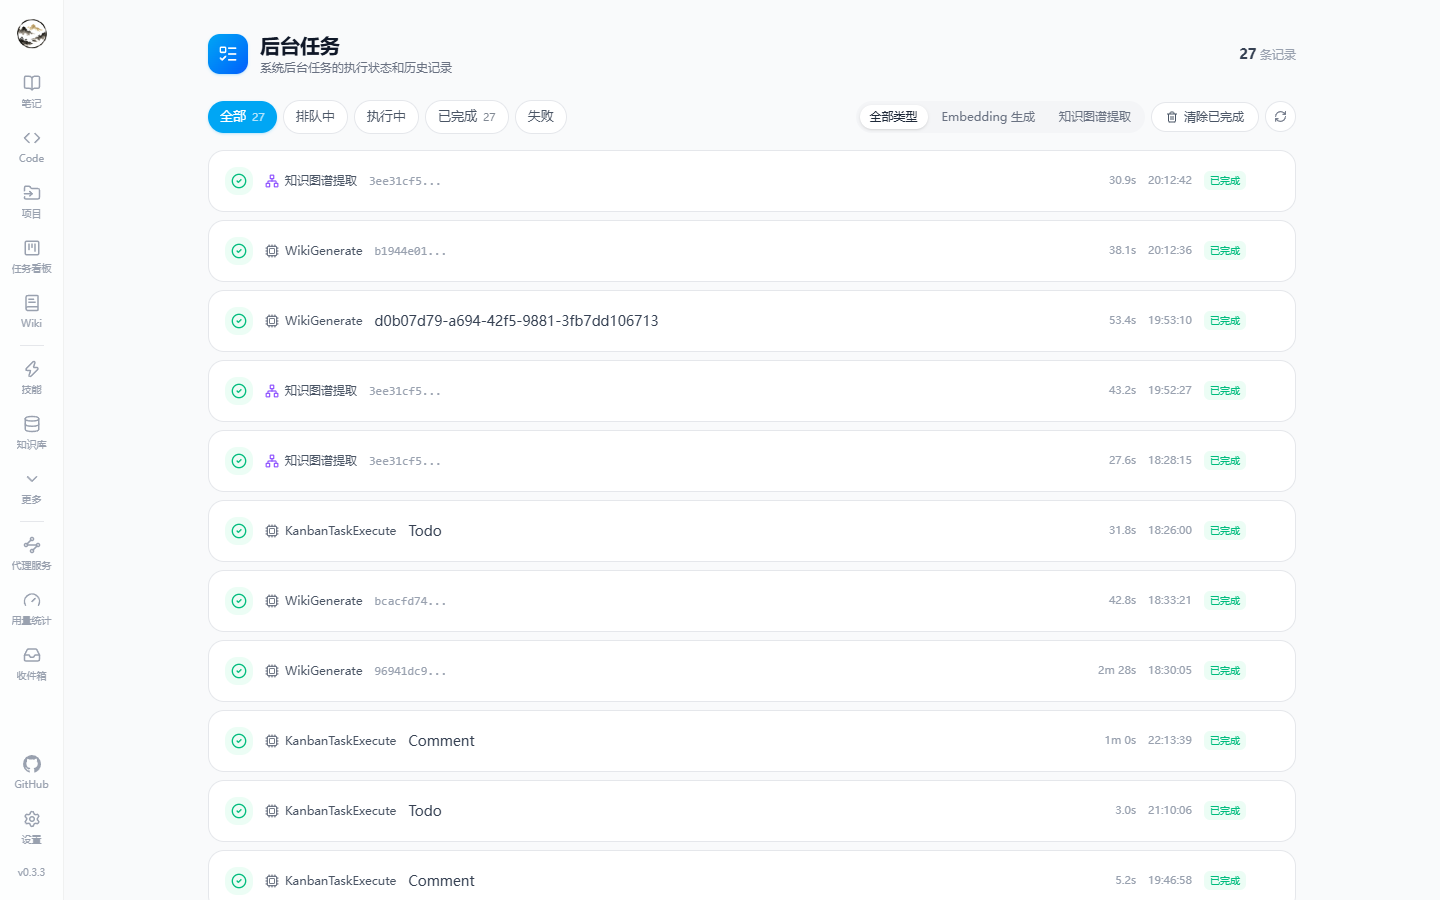Open 用量统计 usage statistics
Screen dimensions: 1440x900
click(x=31, y=608)
